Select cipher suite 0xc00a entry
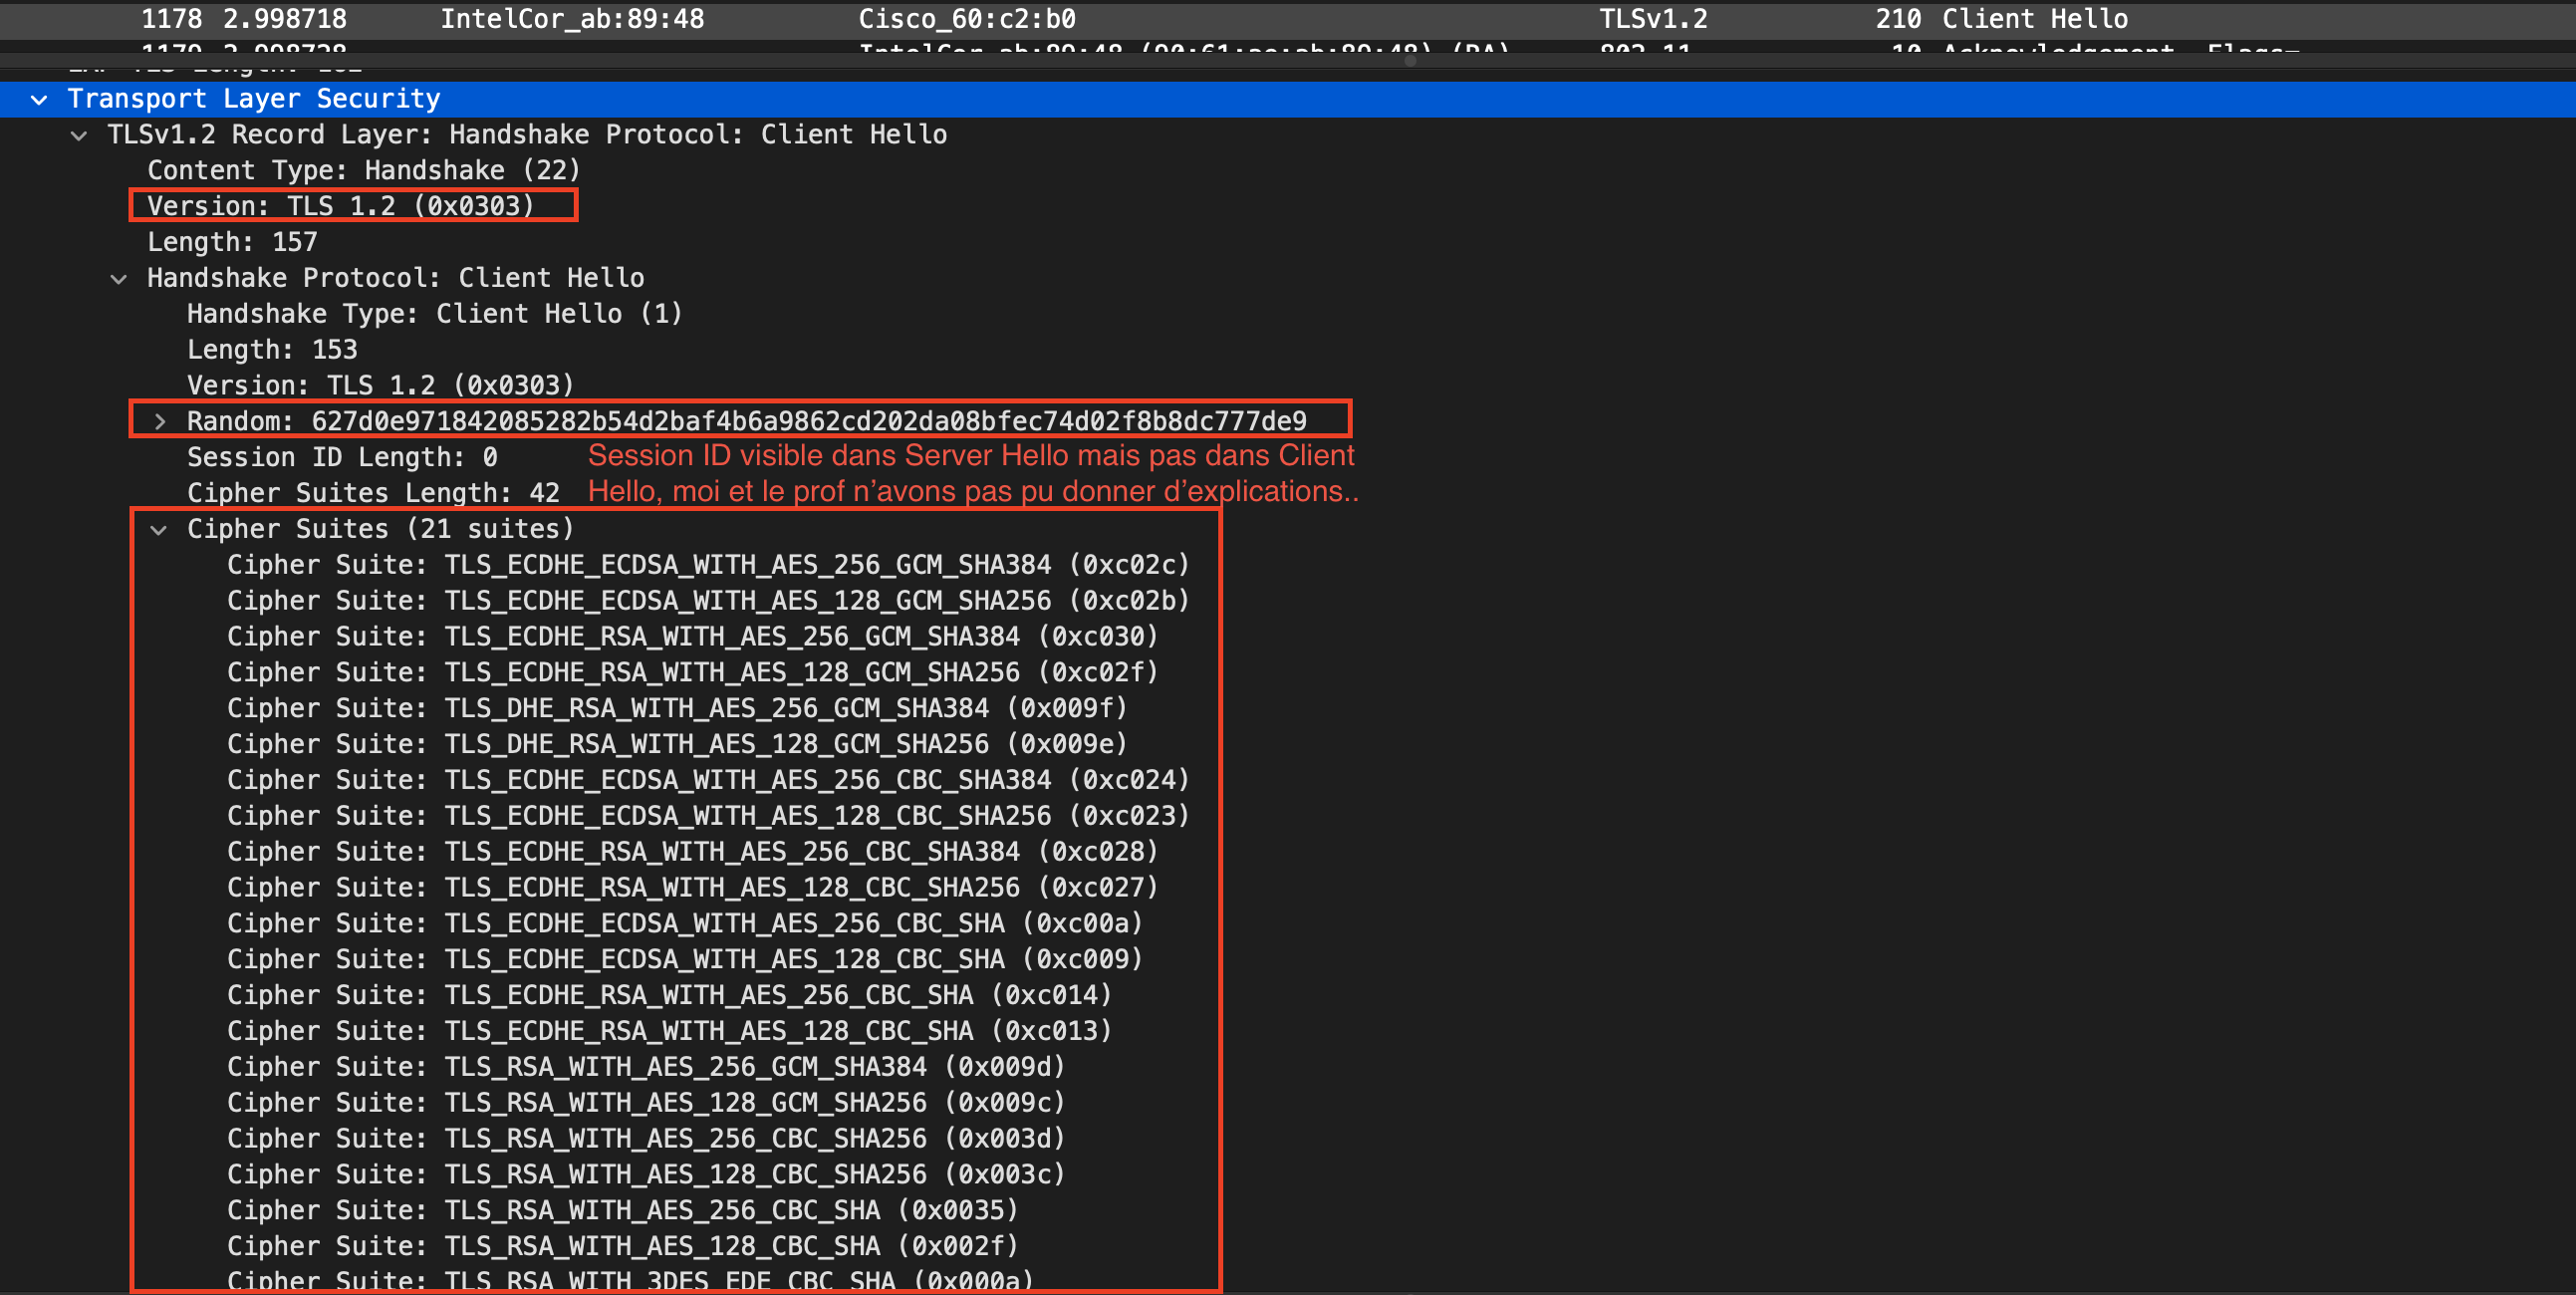This screenshot has width=2576, height=1295. 684,924
